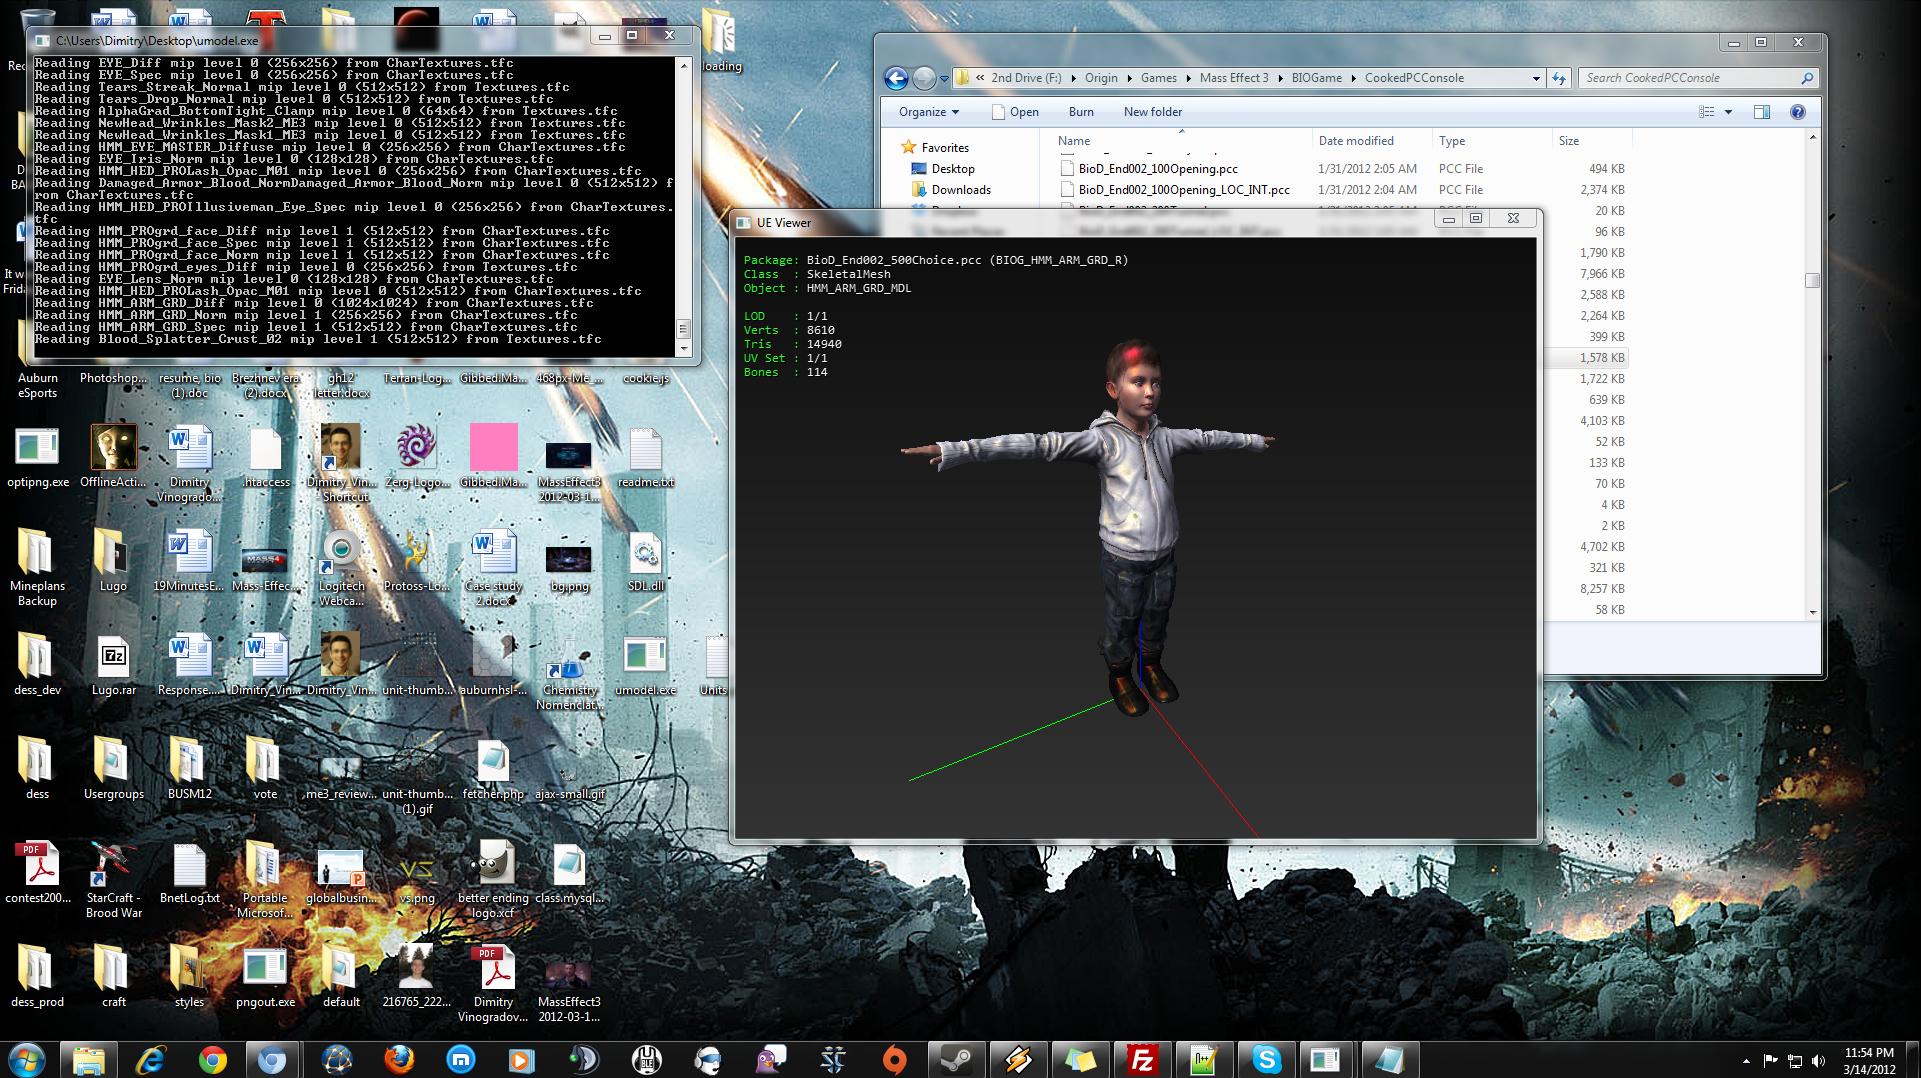Open FileZilla from the taskbar
The image size is (1921, 1078).
[1141, 1060]
